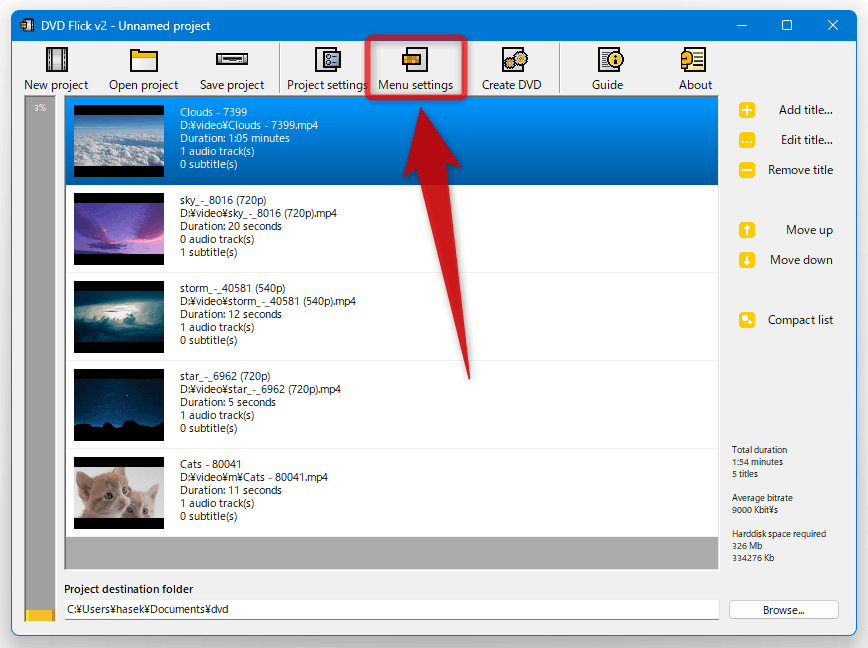Click "Duration: 20 seconds" text
This screenshot has width=868, height=648.
231,226
